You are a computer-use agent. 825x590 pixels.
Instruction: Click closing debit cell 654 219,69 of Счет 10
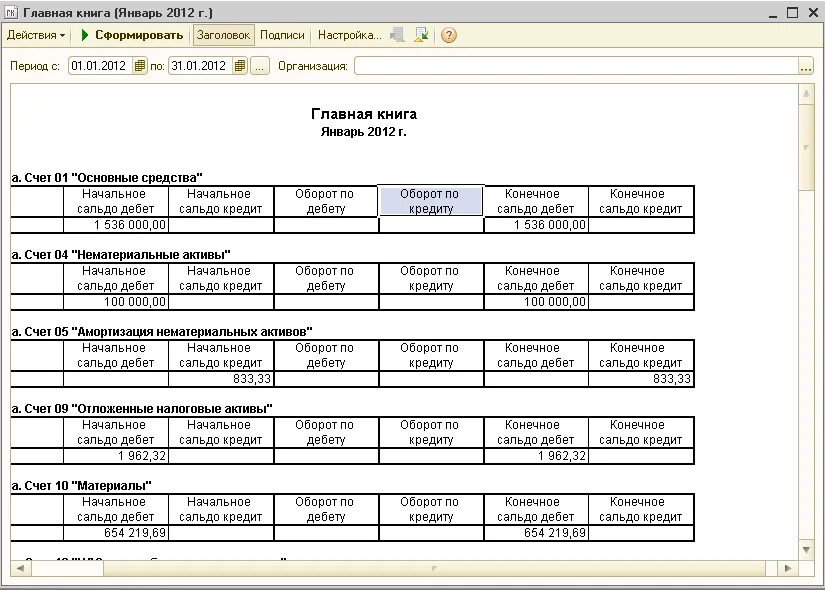pos(536,533)
